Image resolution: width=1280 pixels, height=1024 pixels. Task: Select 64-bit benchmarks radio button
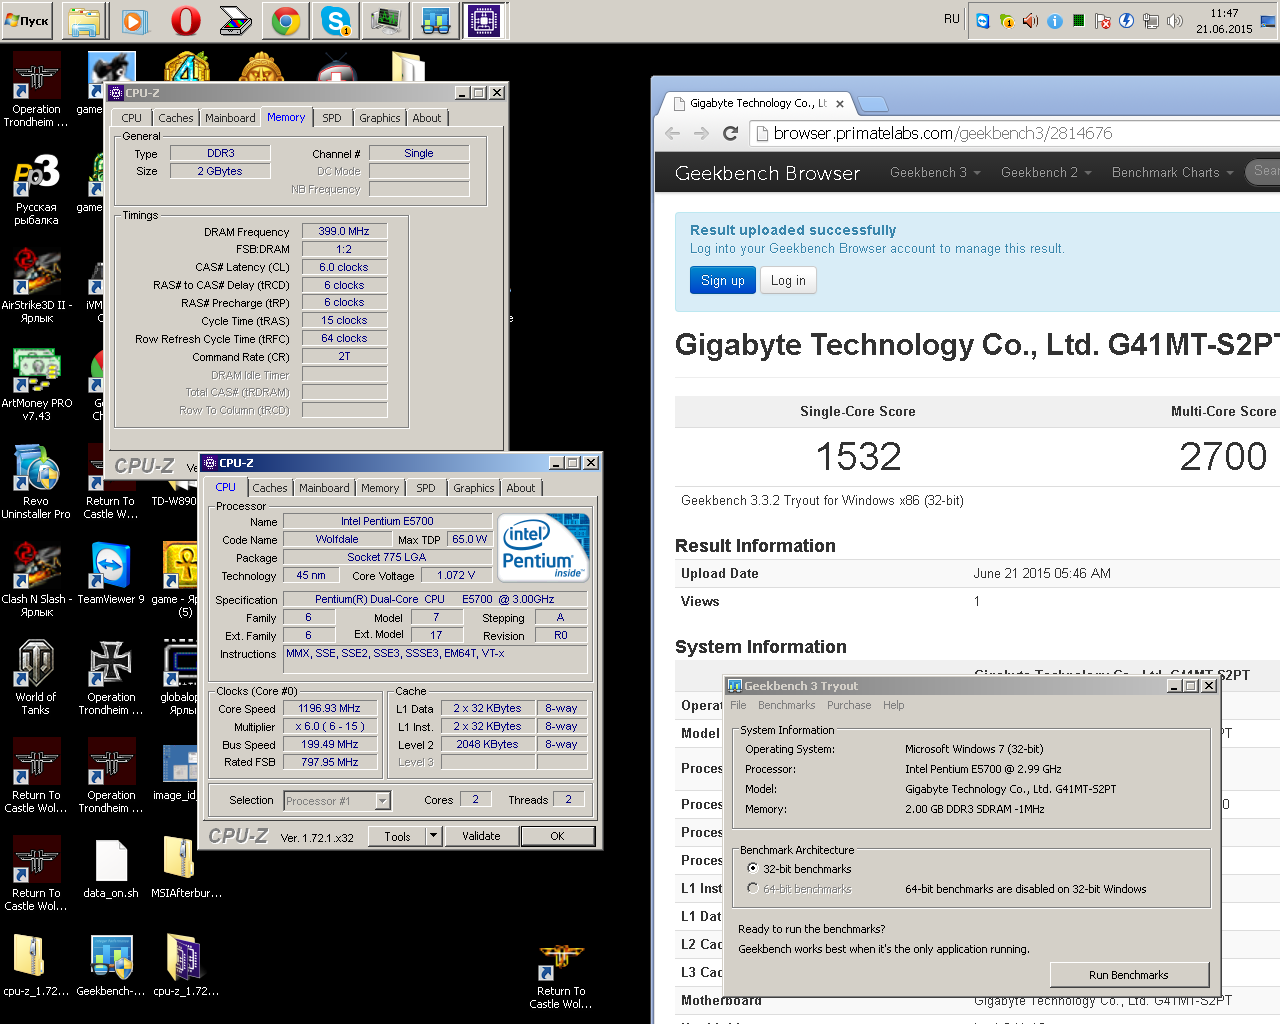tap(752, 888)
